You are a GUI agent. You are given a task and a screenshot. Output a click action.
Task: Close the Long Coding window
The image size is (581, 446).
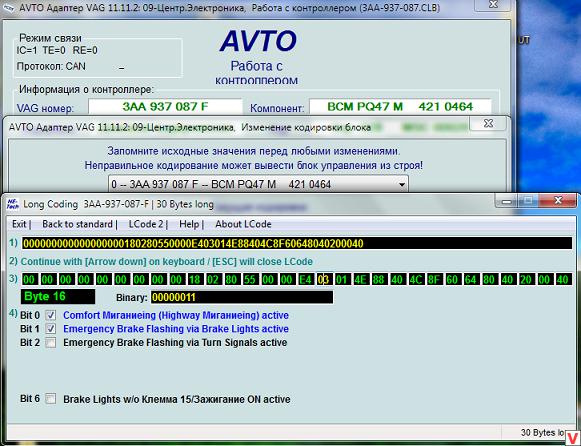(558, 201)
